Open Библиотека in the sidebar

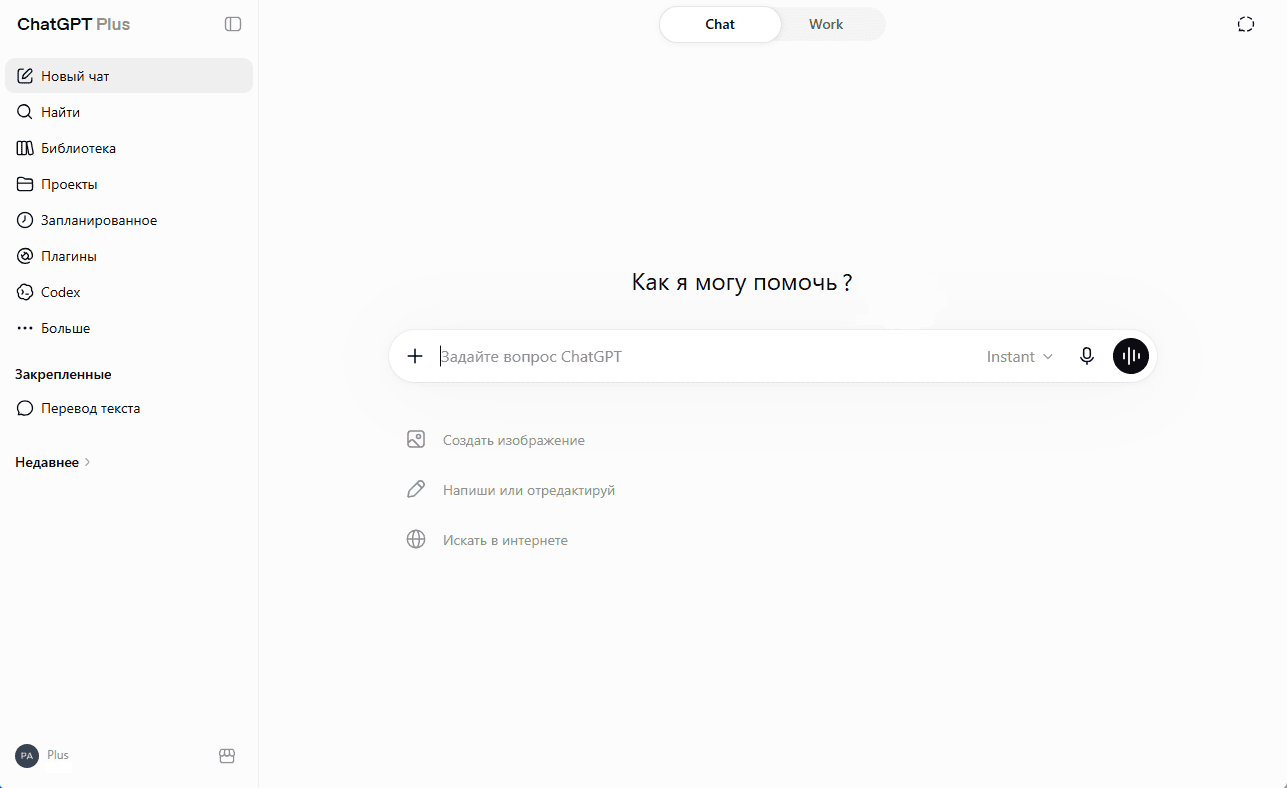pyautogui.click(x=129, y=148)
